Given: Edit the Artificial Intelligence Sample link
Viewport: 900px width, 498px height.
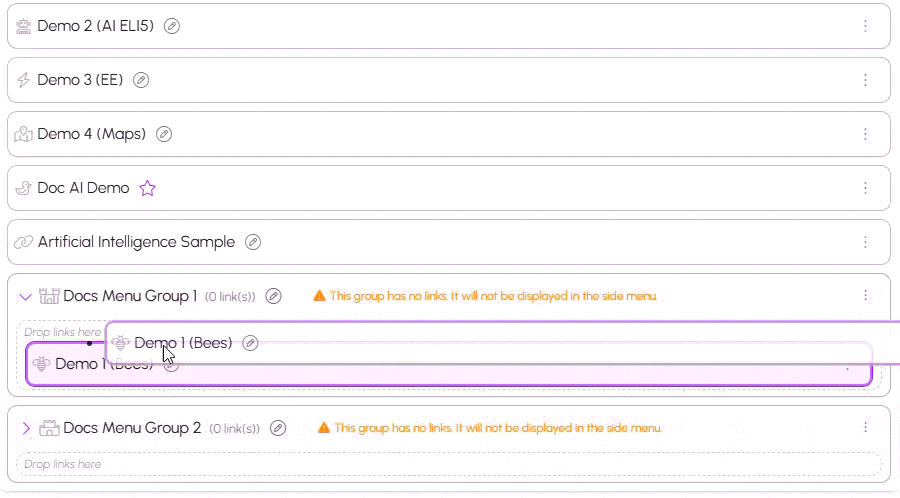Looking at the screenshot, I should pyautogui.click(x=253, y=242).
